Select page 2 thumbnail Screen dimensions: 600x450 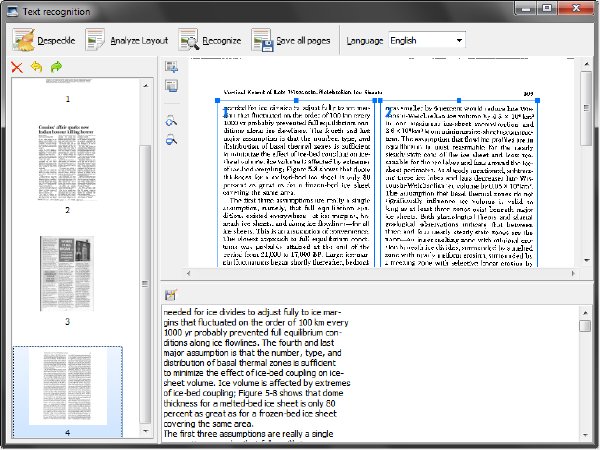(67, 162)
